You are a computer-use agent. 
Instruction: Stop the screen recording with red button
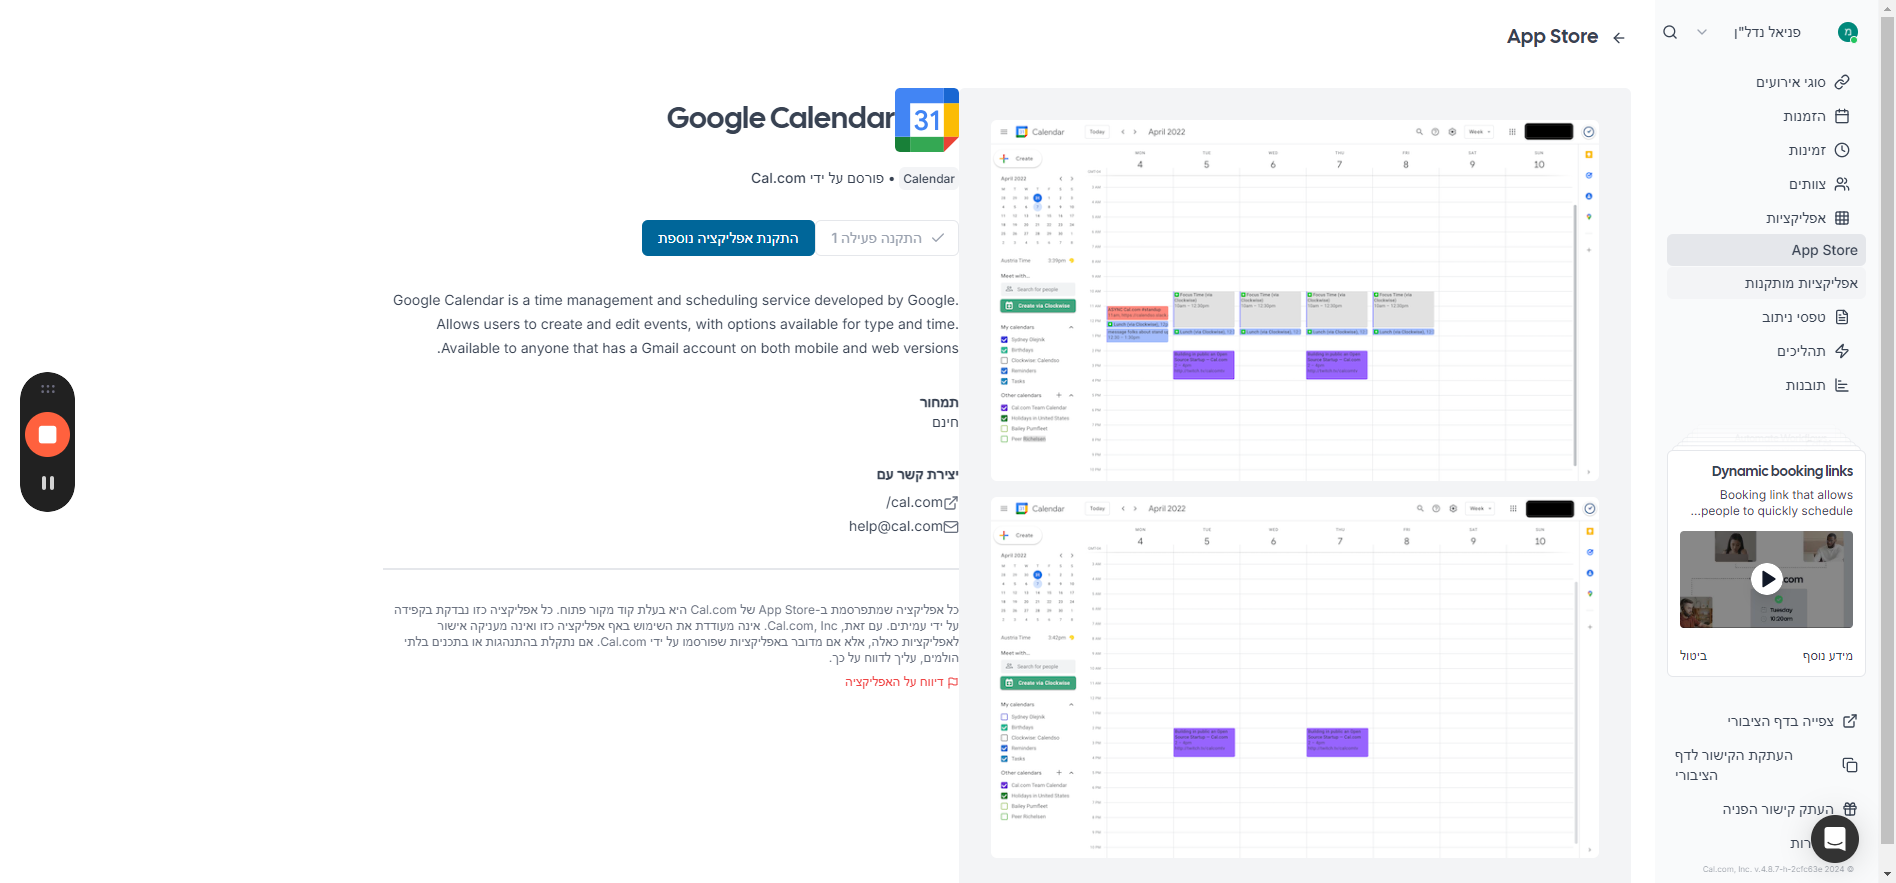click(47, 435)
